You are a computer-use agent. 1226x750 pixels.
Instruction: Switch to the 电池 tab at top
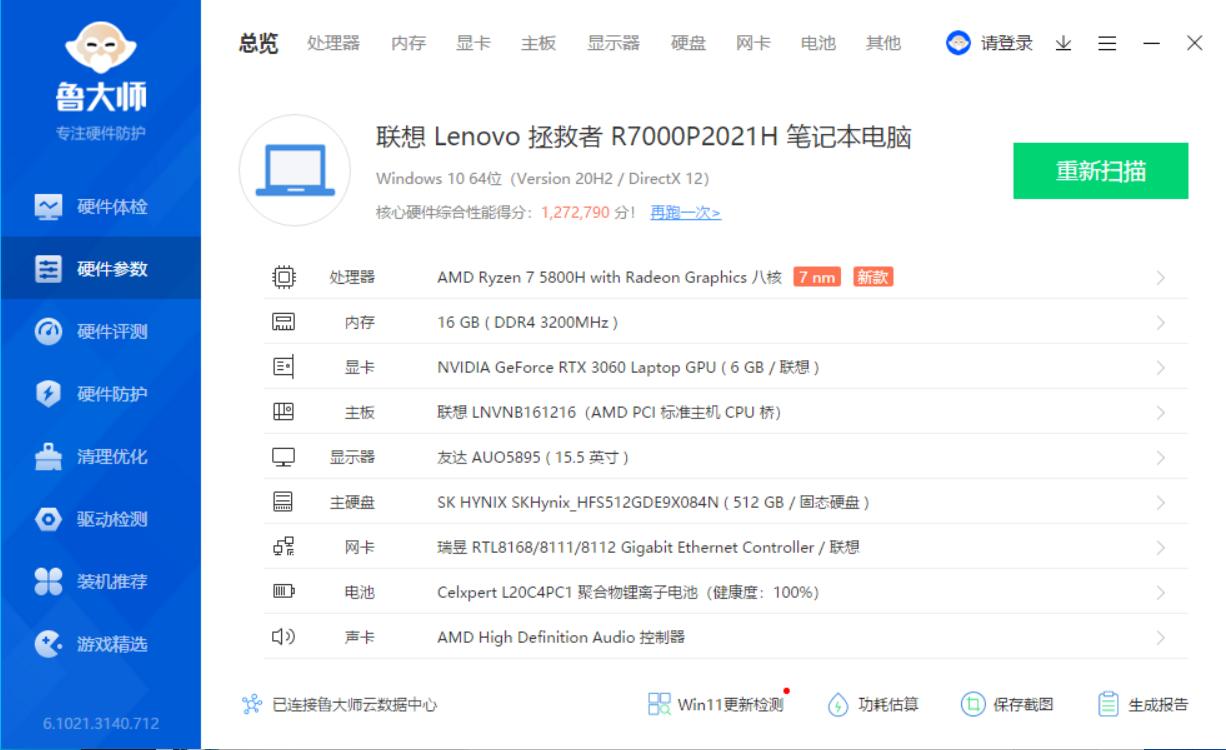818,43
